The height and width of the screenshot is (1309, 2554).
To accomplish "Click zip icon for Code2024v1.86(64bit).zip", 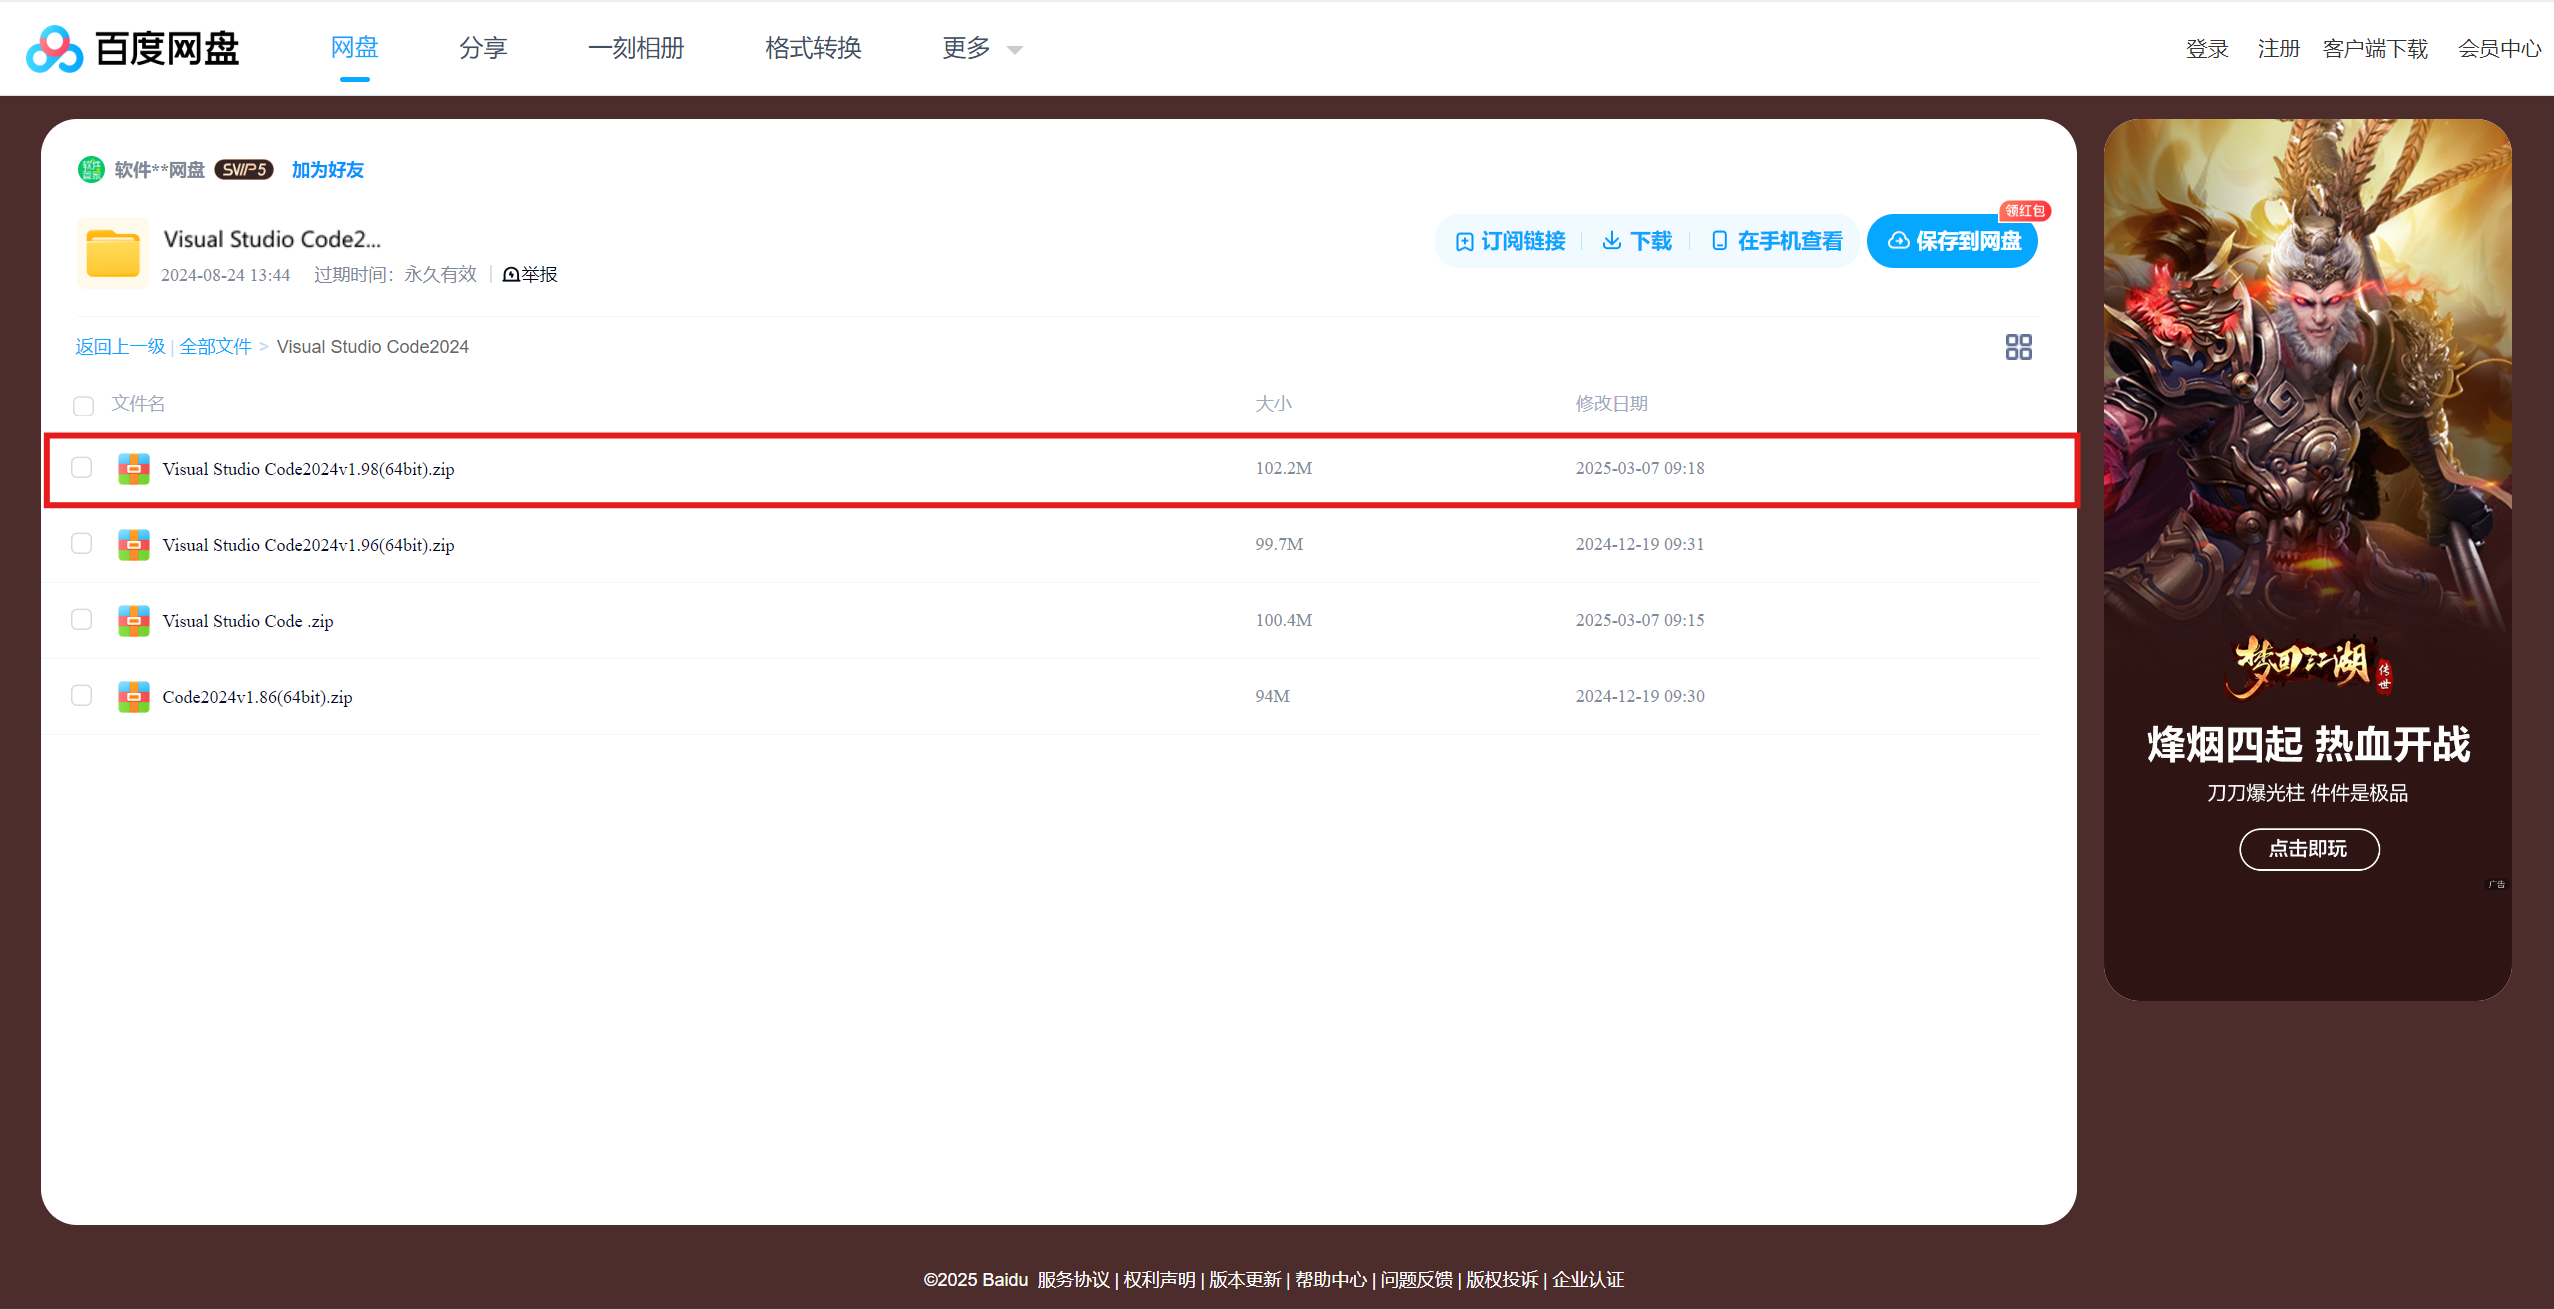I will pyautogui.click(x=133, y=696).
